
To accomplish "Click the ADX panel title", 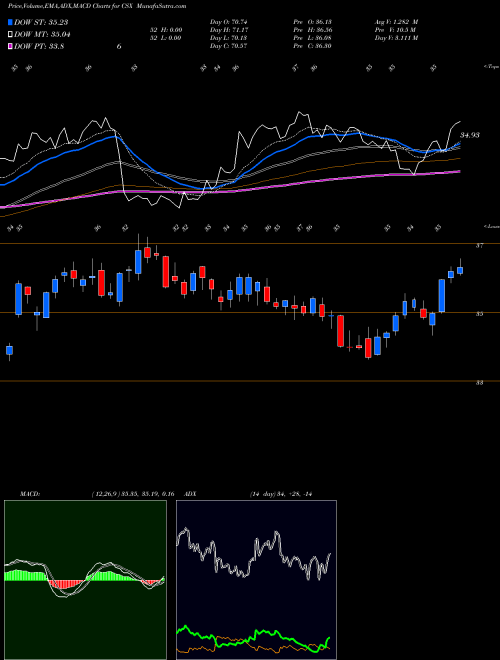I will (190, 494).
